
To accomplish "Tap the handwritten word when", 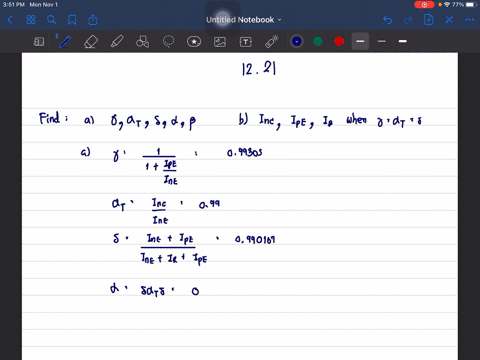I will tap(357, 119).
